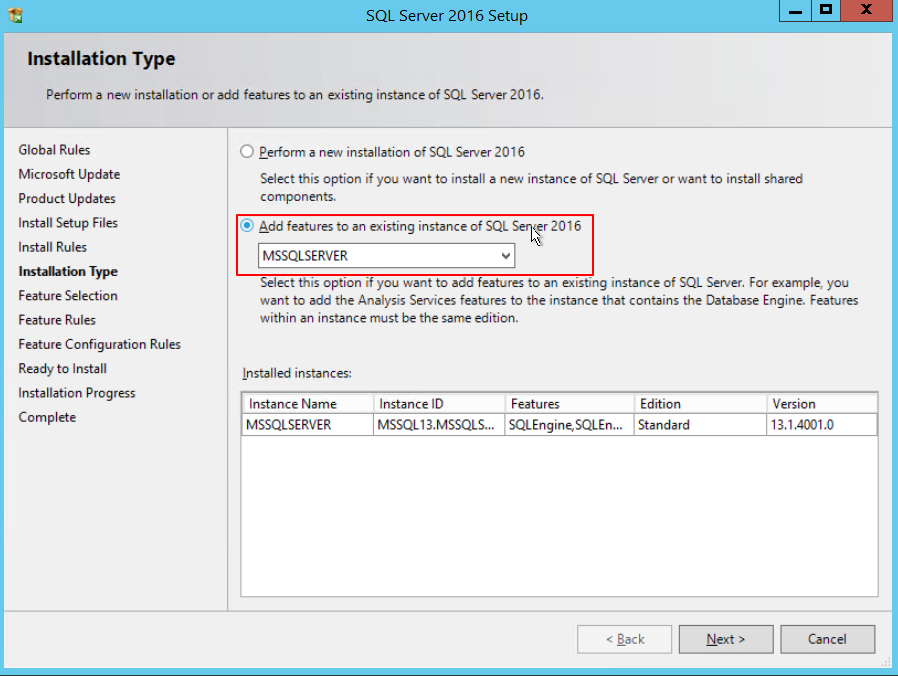898x676 pixels.
Task: Maximize the SQL Server 2016 Setup window
Action: click(826, 10)
